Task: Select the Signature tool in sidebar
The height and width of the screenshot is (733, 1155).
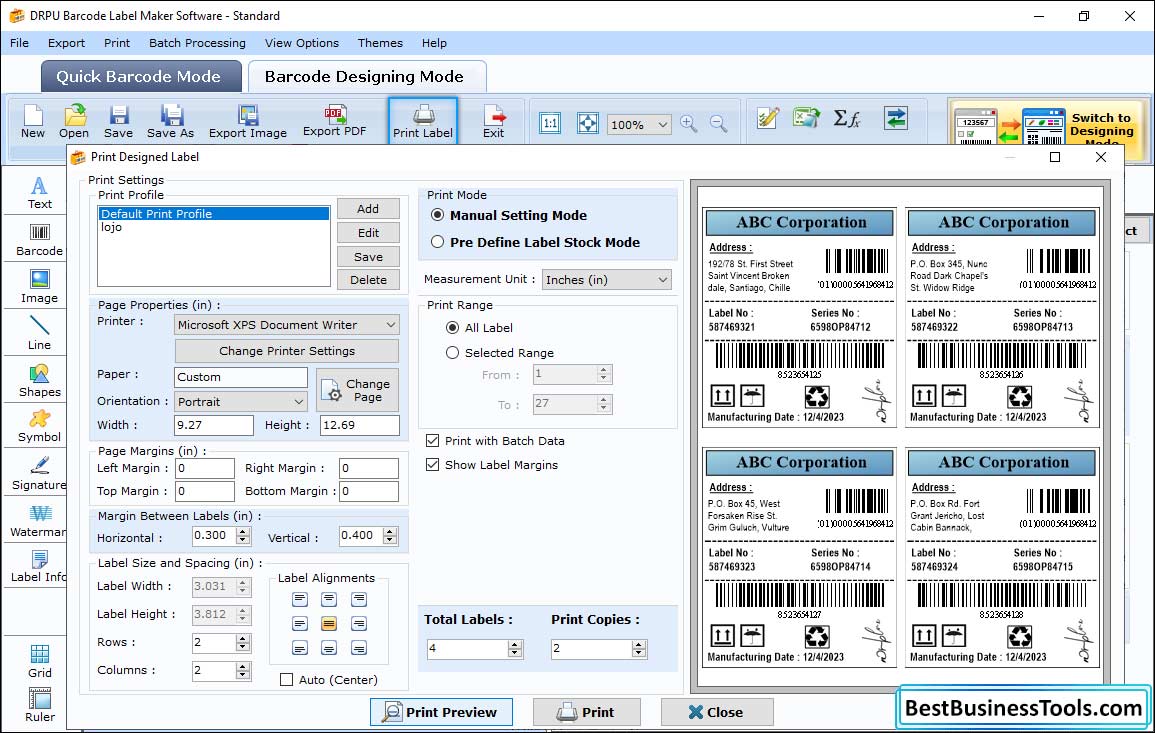Action: click(x=39, y=474)
